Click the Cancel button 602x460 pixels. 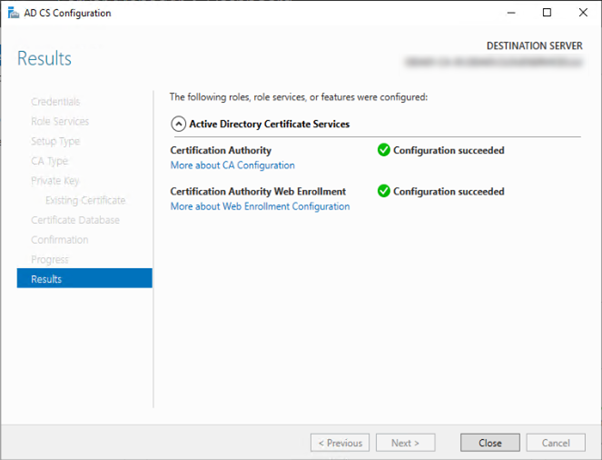(x=555, y=442)
